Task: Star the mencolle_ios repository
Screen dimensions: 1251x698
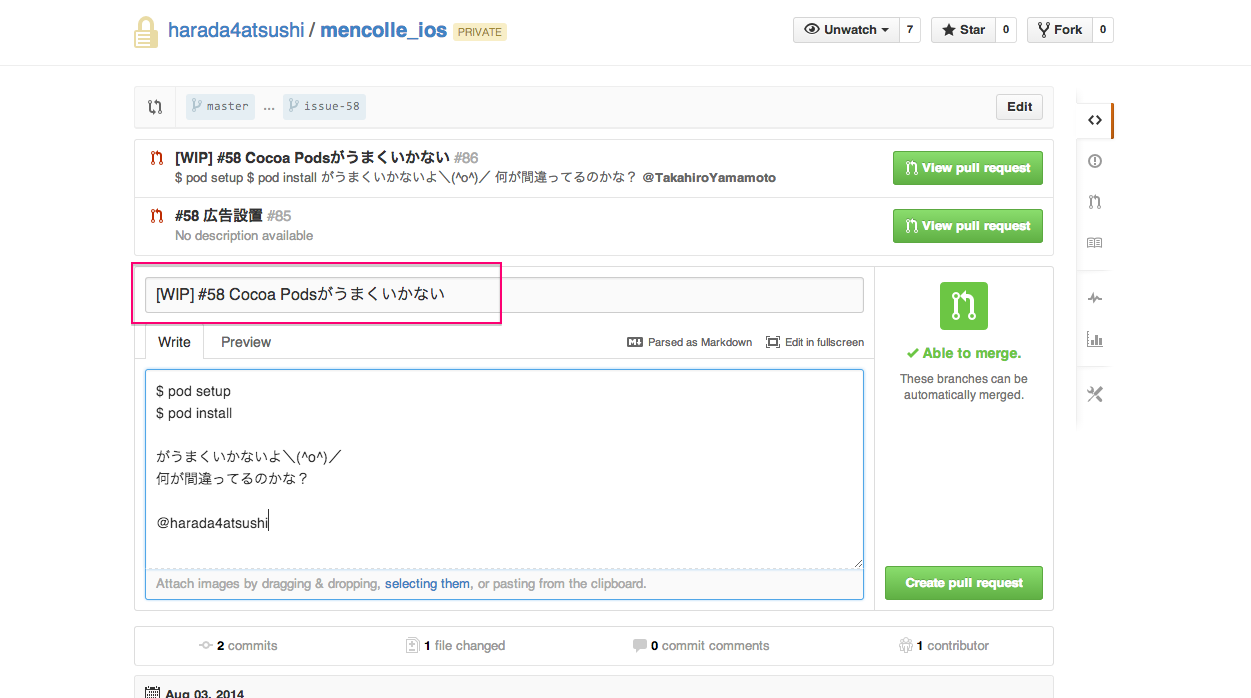Action: pyautogui.click(x=962, y=29)
